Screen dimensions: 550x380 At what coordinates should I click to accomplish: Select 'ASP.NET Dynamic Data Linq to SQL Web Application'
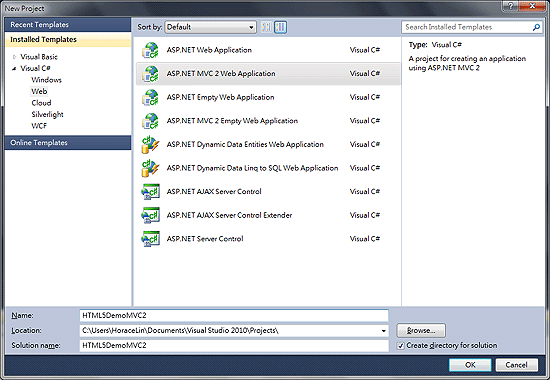[252, 168]
